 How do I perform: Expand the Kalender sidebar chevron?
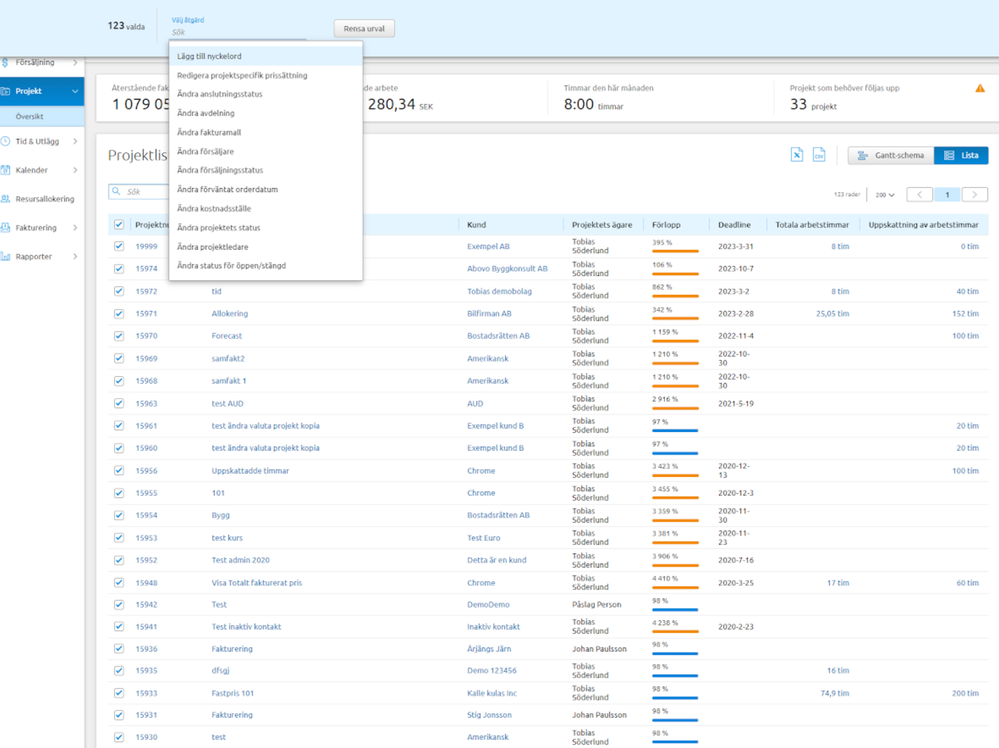pyautogui.click(x=75, y=170)
